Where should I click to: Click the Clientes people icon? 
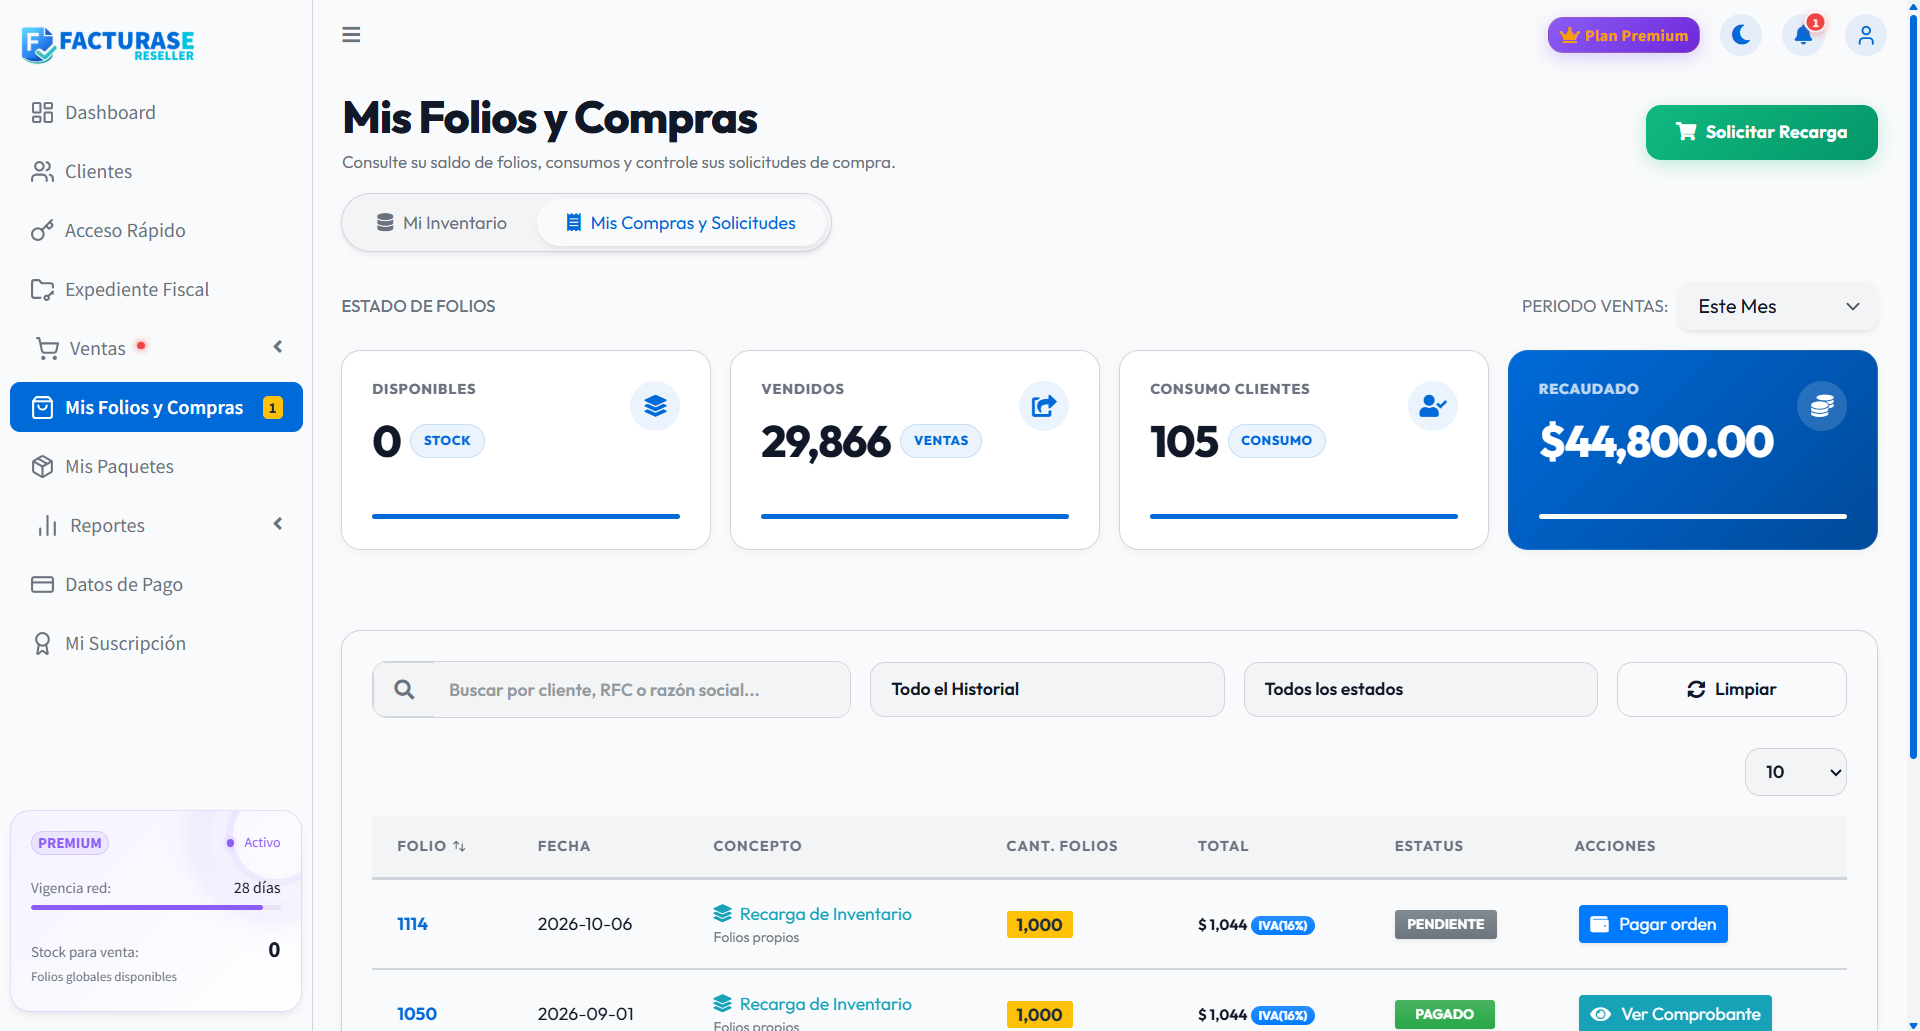coord(42,171)
